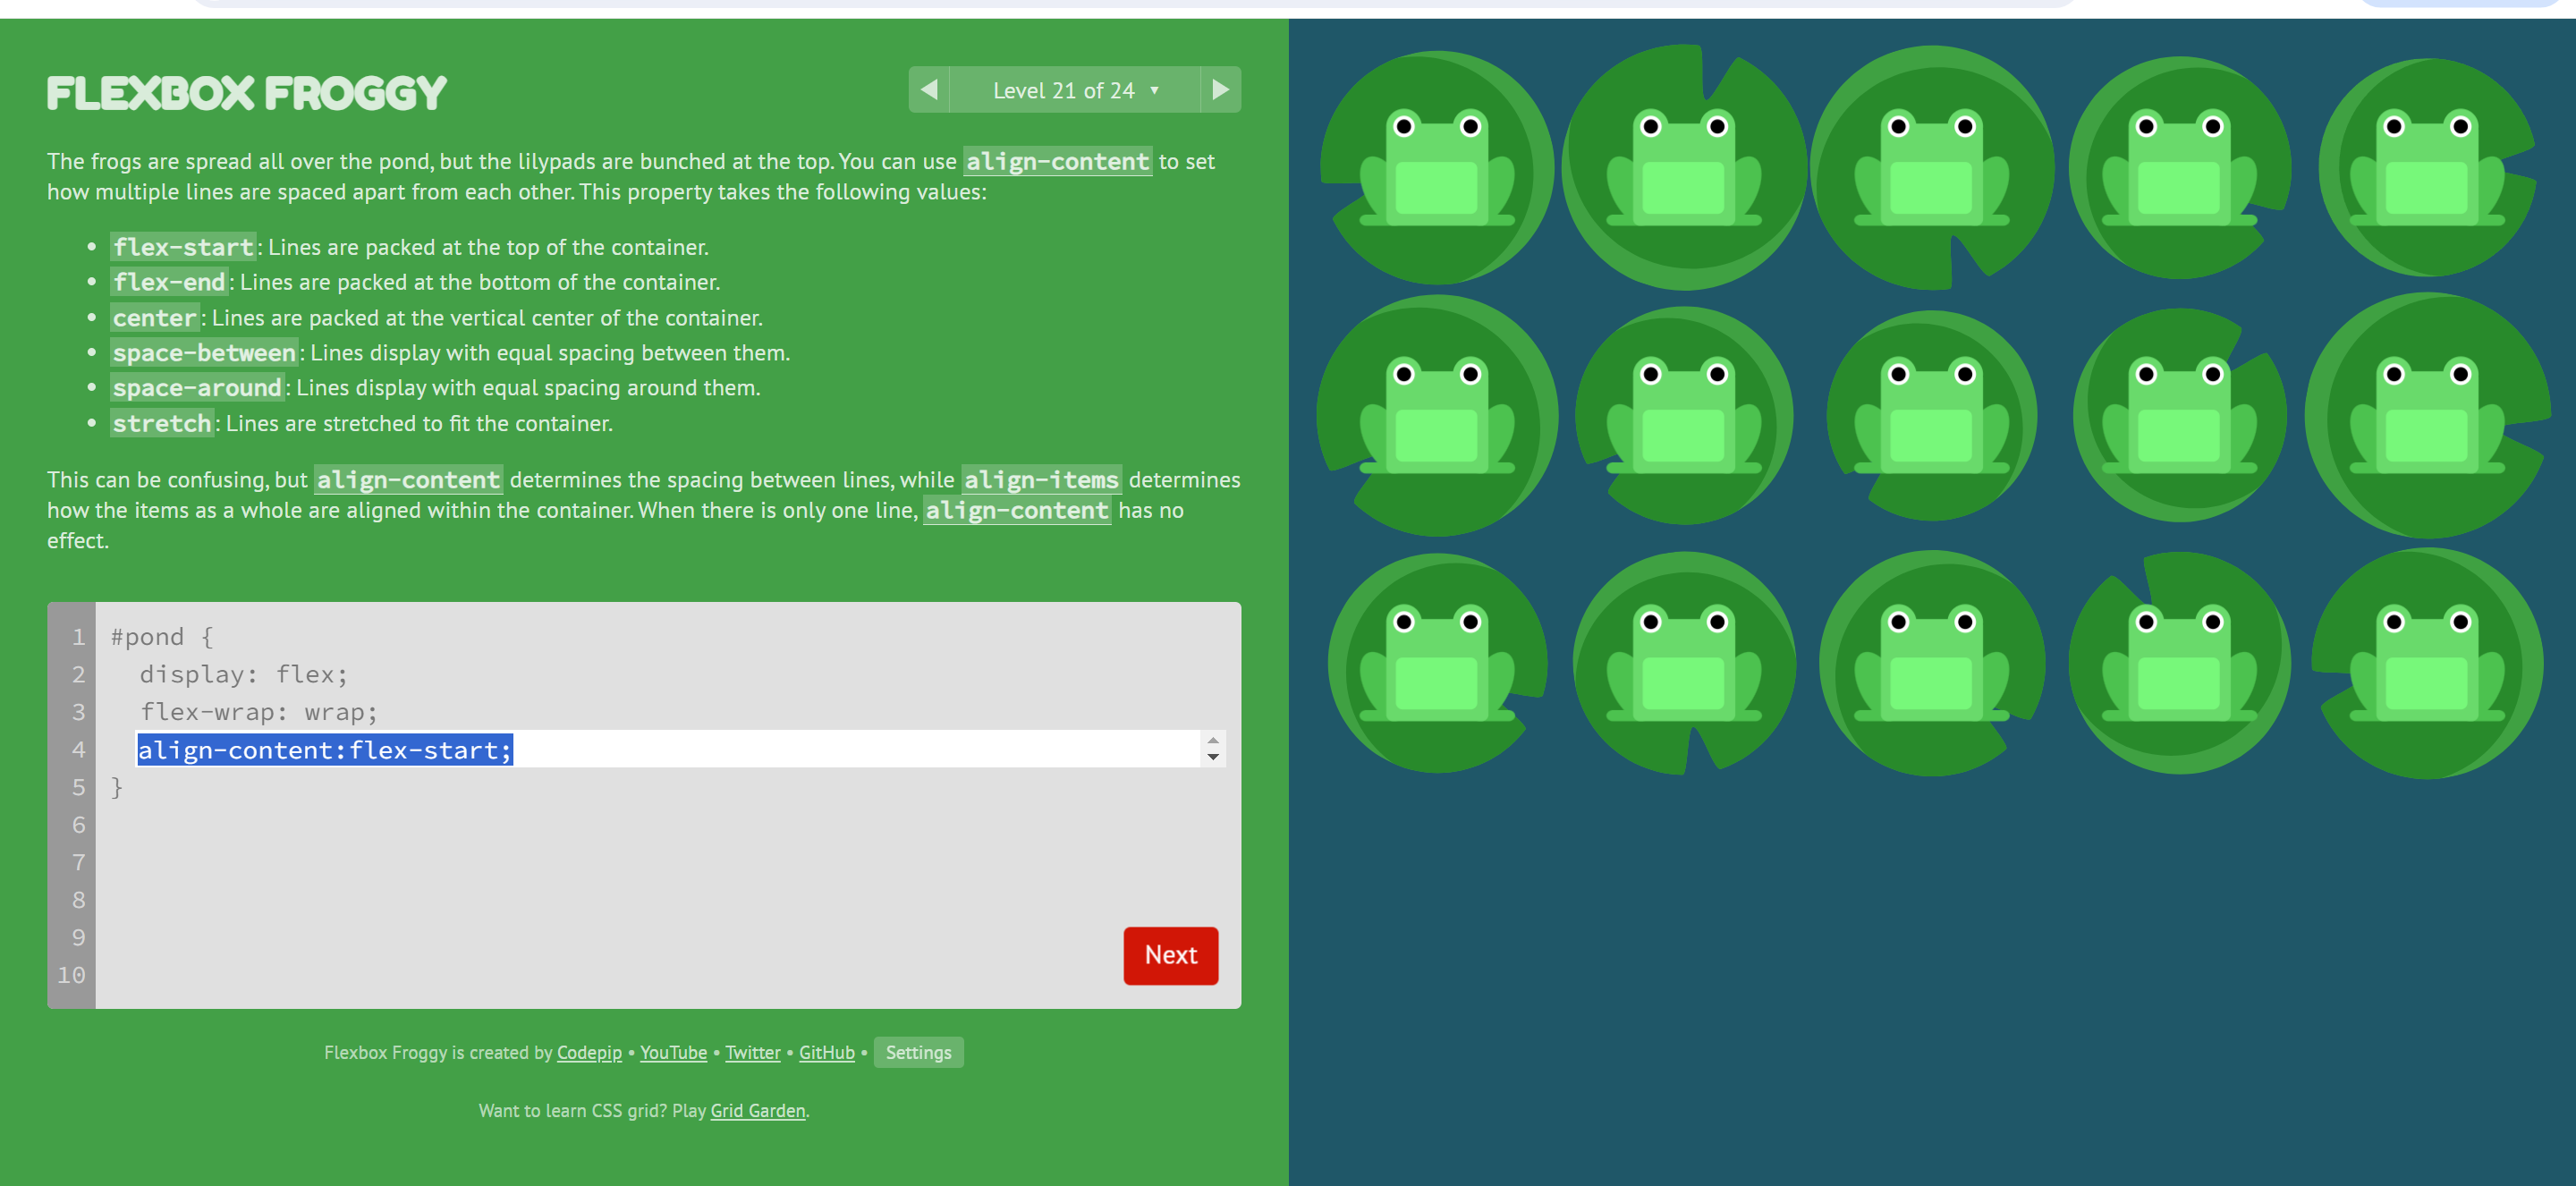The width and height of the screenshot is (2576, 1186).
Task: Open the Settings panel
Action: click(x=917, y=1052)
